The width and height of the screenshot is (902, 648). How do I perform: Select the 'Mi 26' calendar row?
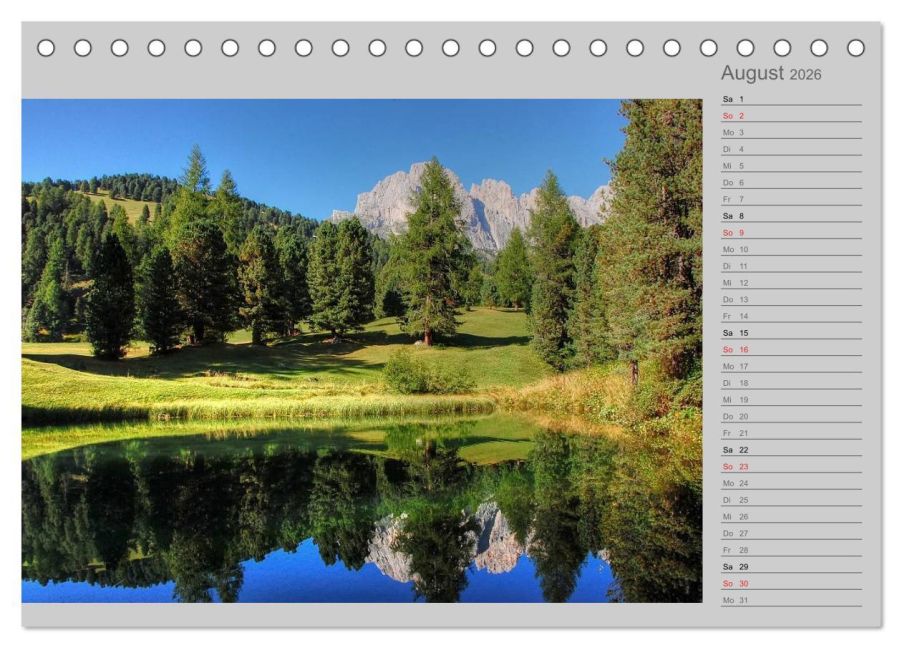click(792, 516)
